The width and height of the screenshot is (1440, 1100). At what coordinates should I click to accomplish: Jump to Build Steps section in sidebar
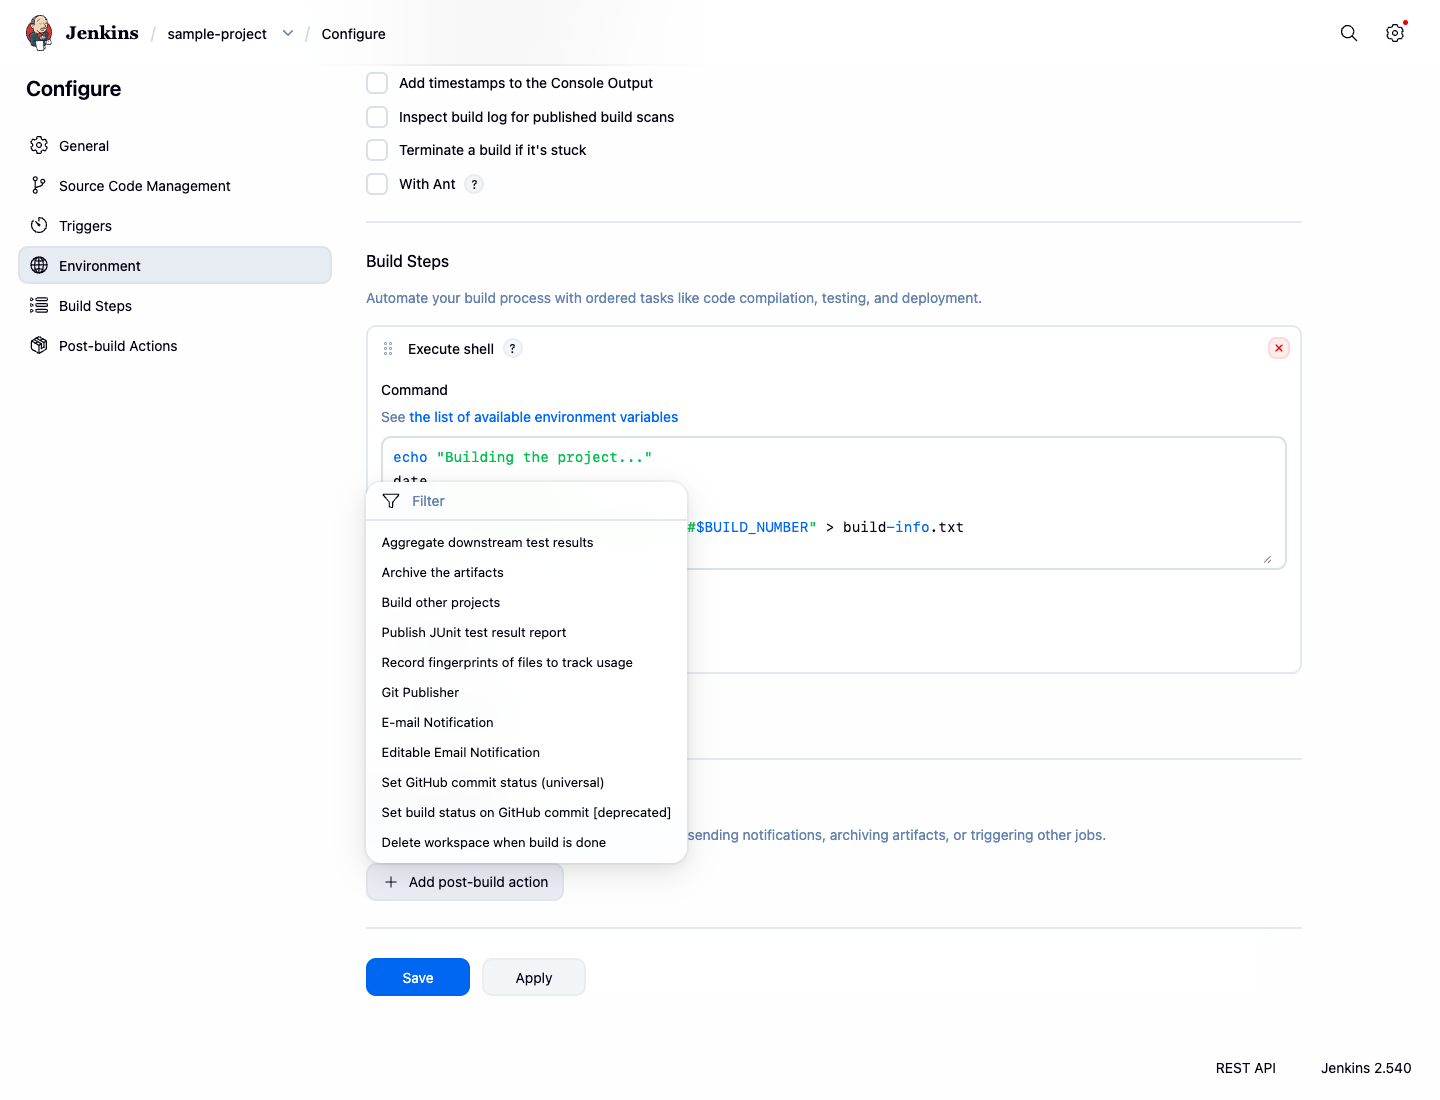coord(175,305)
